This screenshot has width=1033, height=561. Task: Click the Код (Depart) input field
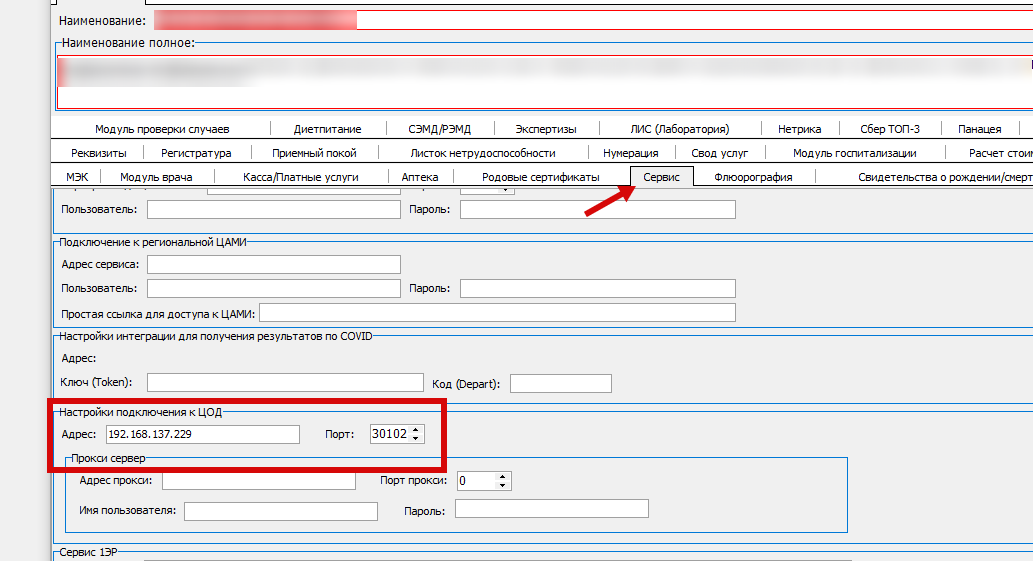coord(560,383)
